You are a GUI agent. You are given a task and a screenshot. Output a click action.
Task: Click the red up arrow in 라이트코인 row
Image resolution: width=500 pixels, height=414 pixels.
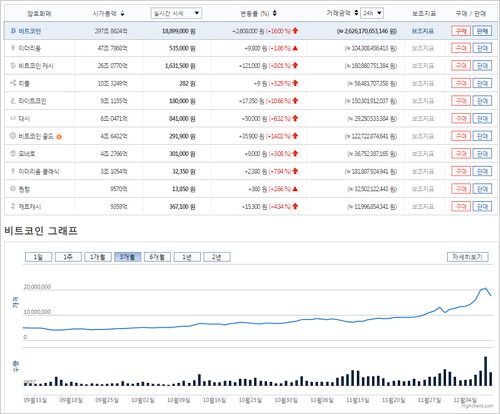point(295,101)
